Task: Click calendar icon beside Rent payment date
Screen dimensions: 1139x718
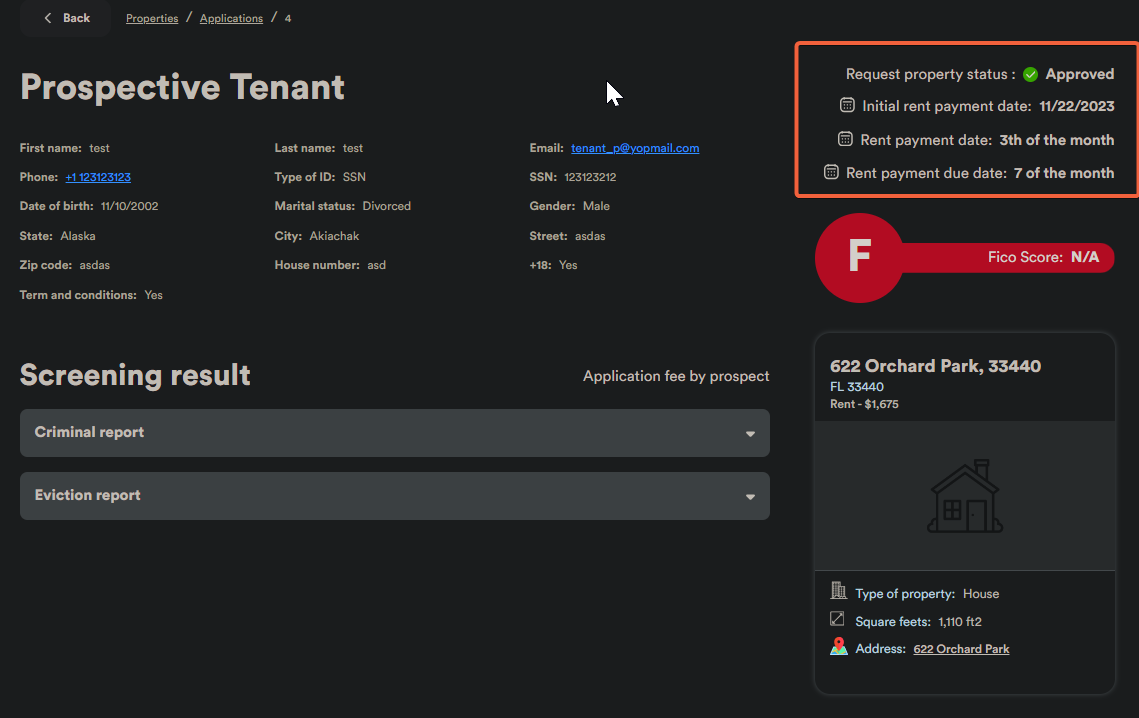Action: [x=844, y=139]
